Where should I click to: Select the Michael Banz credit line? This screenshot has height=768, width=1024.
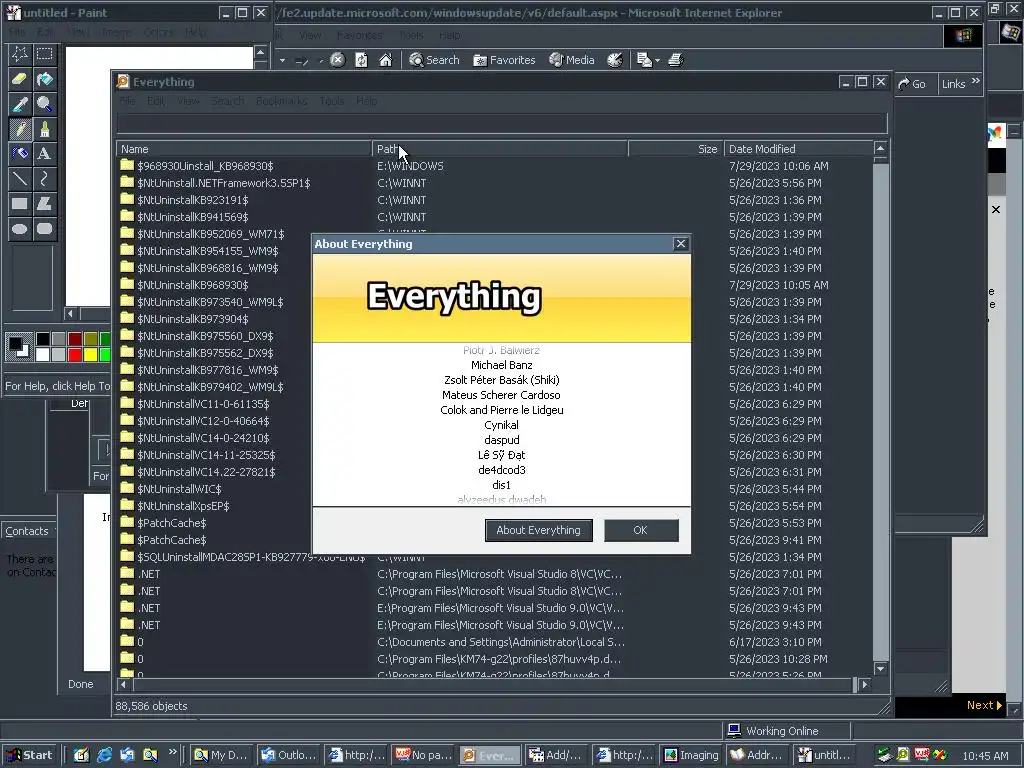click(502, 365)
